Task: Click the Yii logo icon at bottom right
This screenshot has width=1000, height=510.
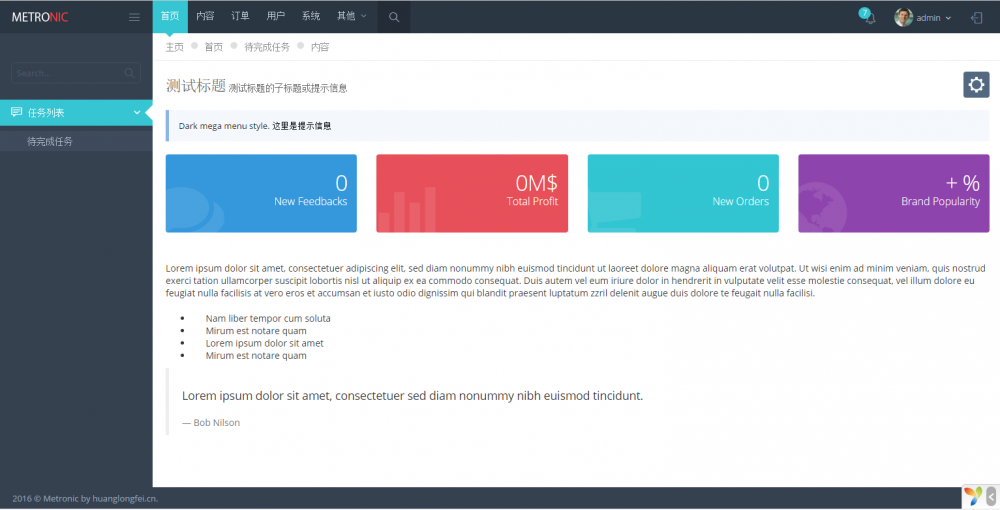Action: pyautogui.click(x=973, y=496)
